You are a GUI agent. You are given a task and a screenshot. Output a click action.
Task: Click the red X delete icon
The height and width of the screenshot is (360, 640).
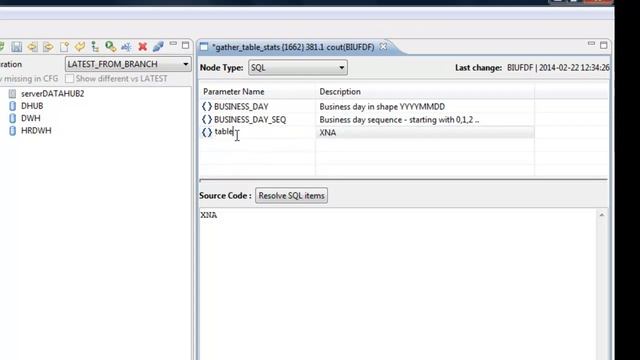pos(142,47)
